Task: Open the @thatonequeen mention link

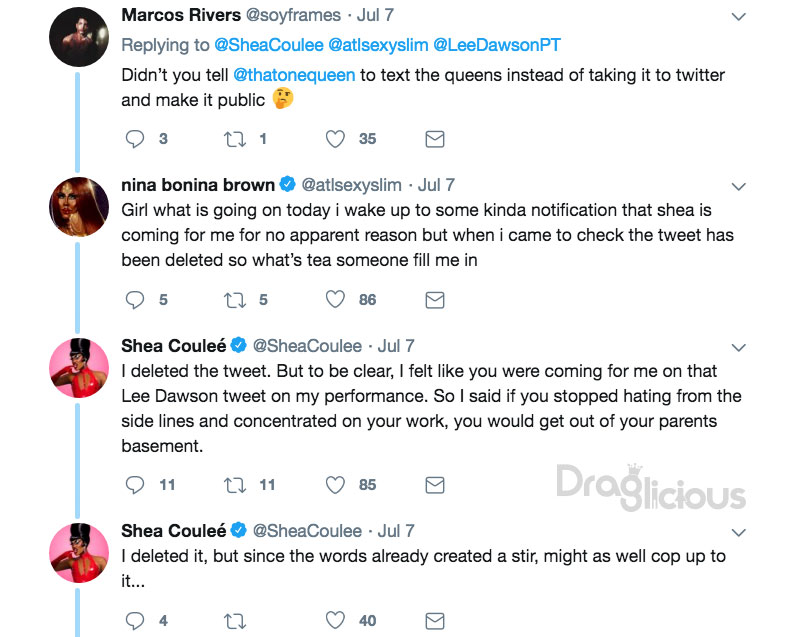Action: click(294, 75)
